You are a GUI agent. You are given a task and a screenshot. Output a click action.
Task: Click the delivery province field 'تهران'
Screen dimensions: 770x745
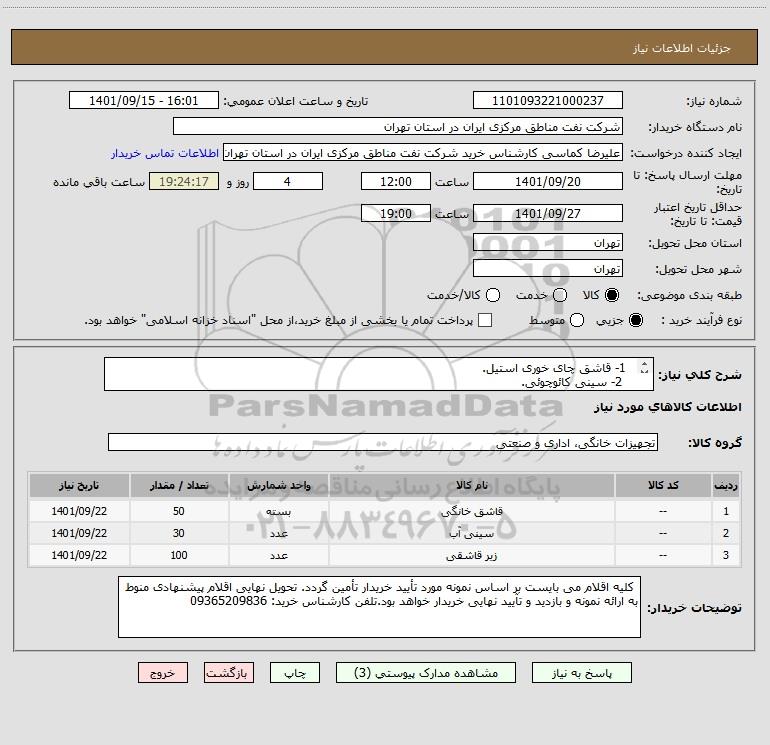[548, 243]
